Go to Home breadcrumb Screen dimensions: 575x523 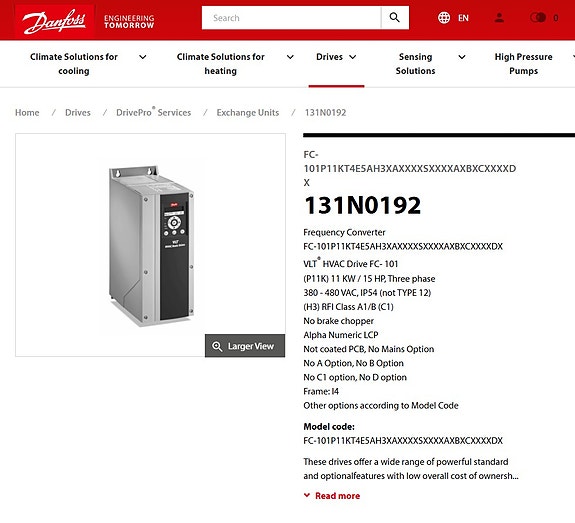[27, 113]
